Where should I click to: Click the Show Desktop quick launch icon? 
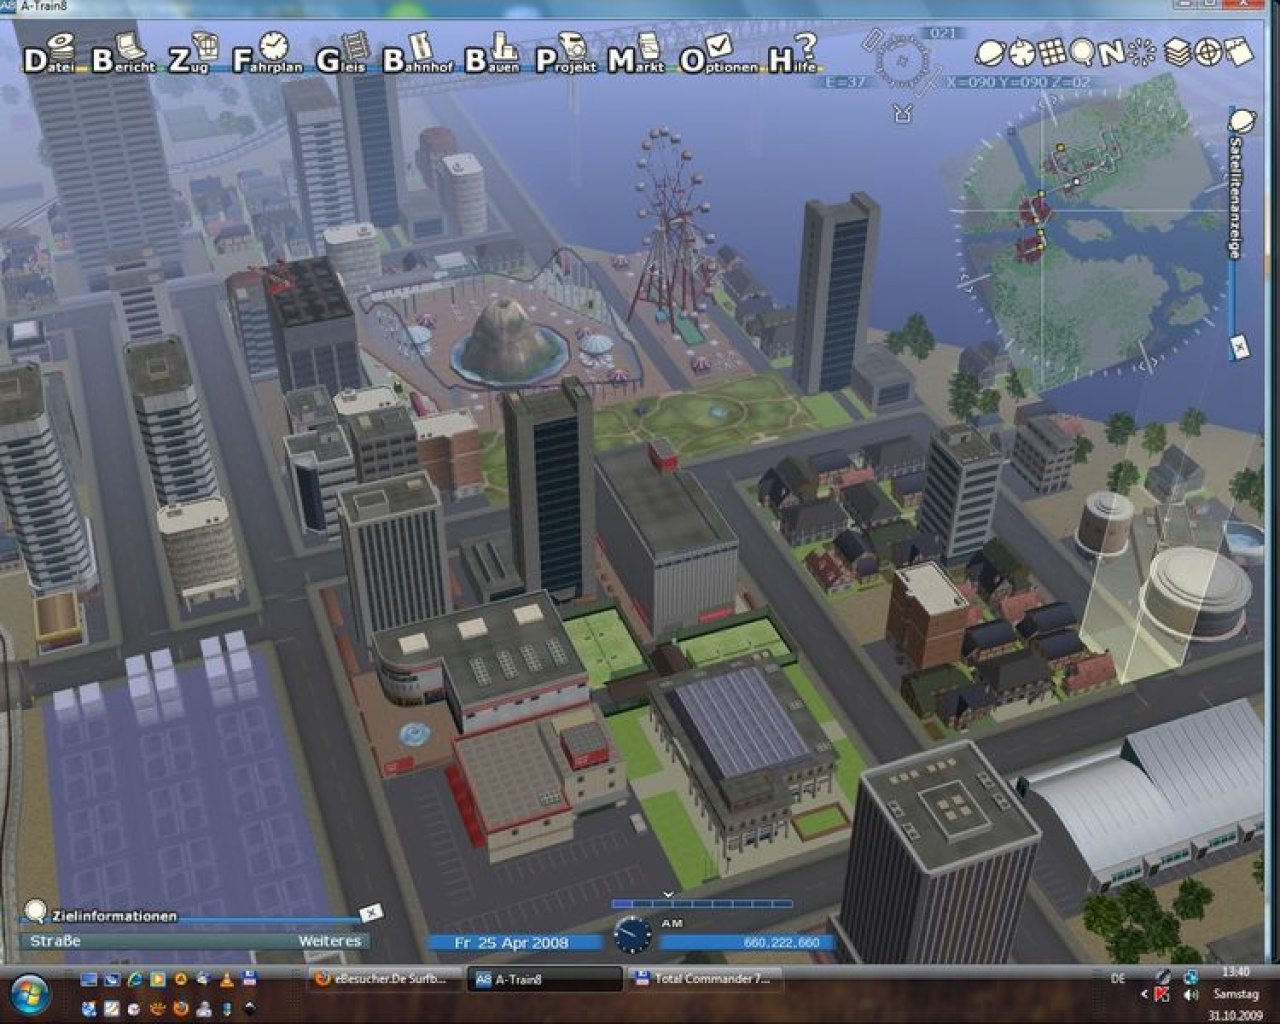tap(89, 979)
